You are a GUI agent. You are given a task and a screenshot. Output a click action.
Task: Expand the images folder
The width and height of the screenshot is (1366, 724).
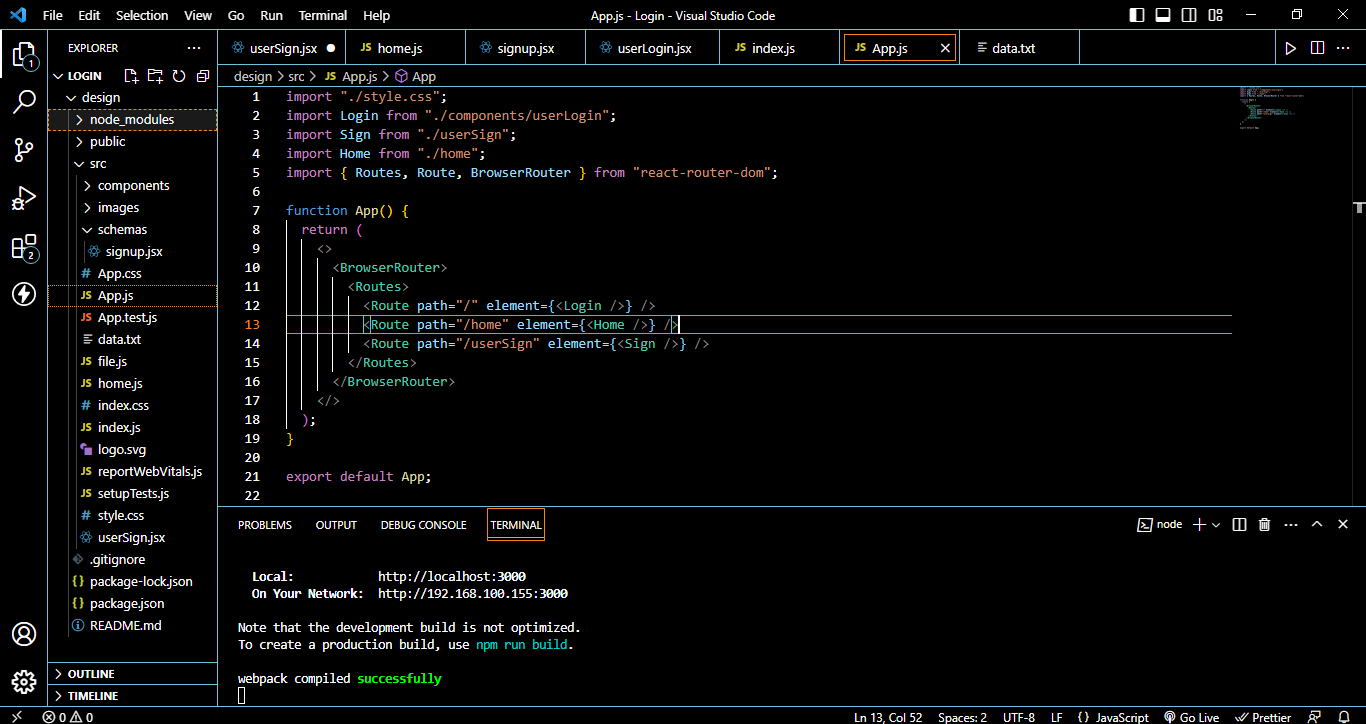(x=133, y=207)
